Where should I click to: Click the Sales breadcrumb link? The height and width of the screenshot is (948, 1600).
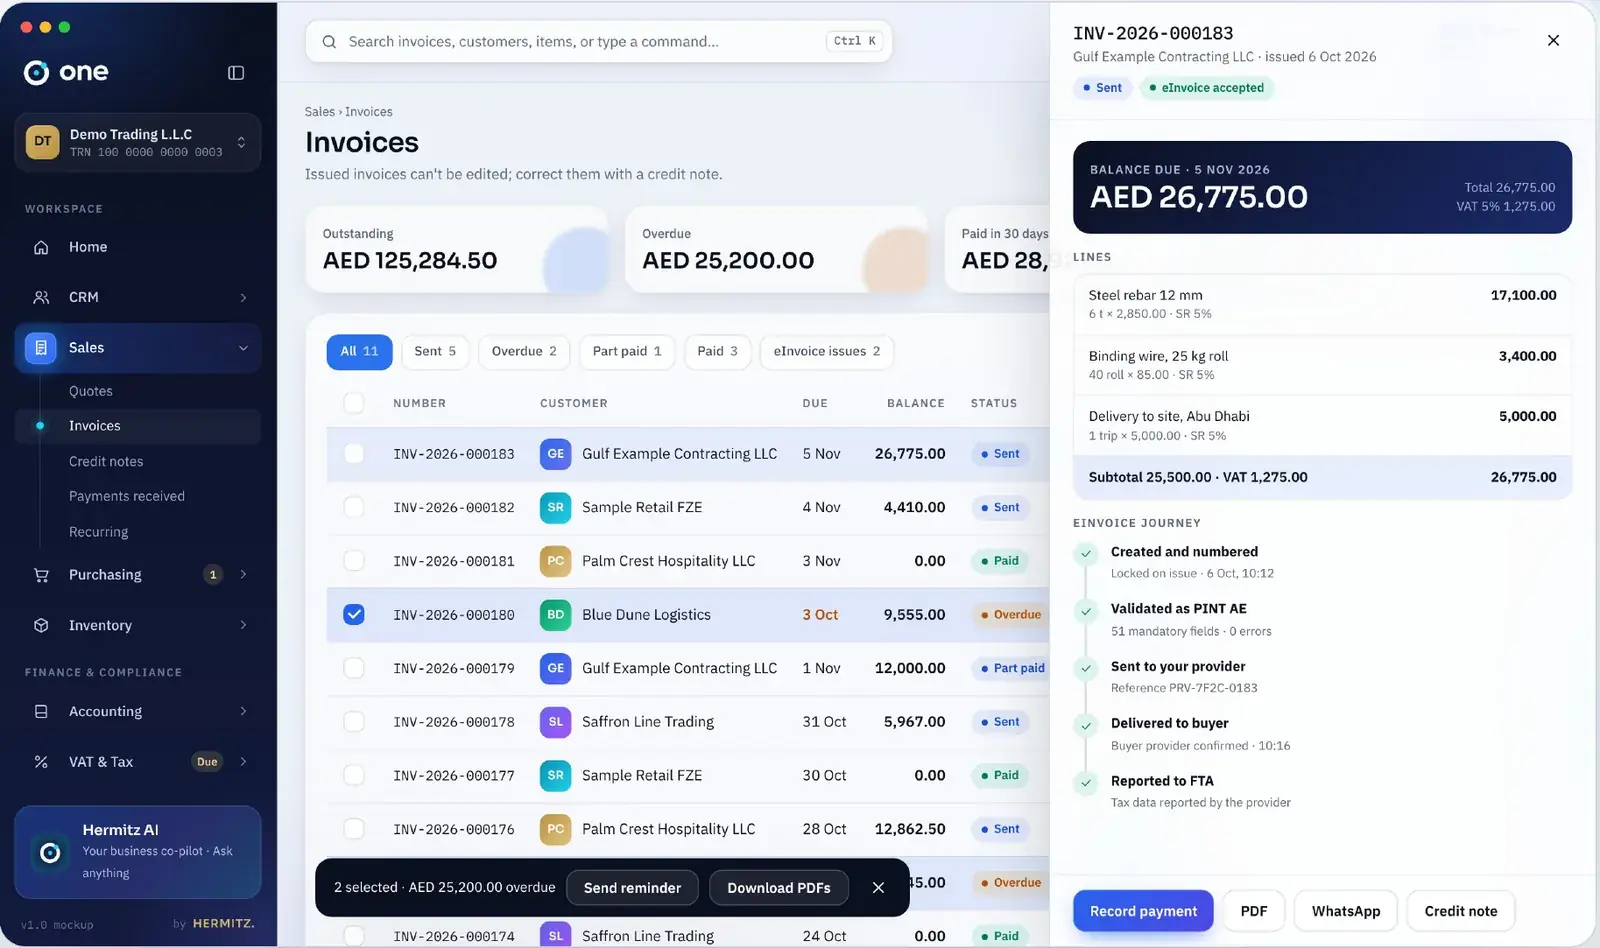coord(319,112)
